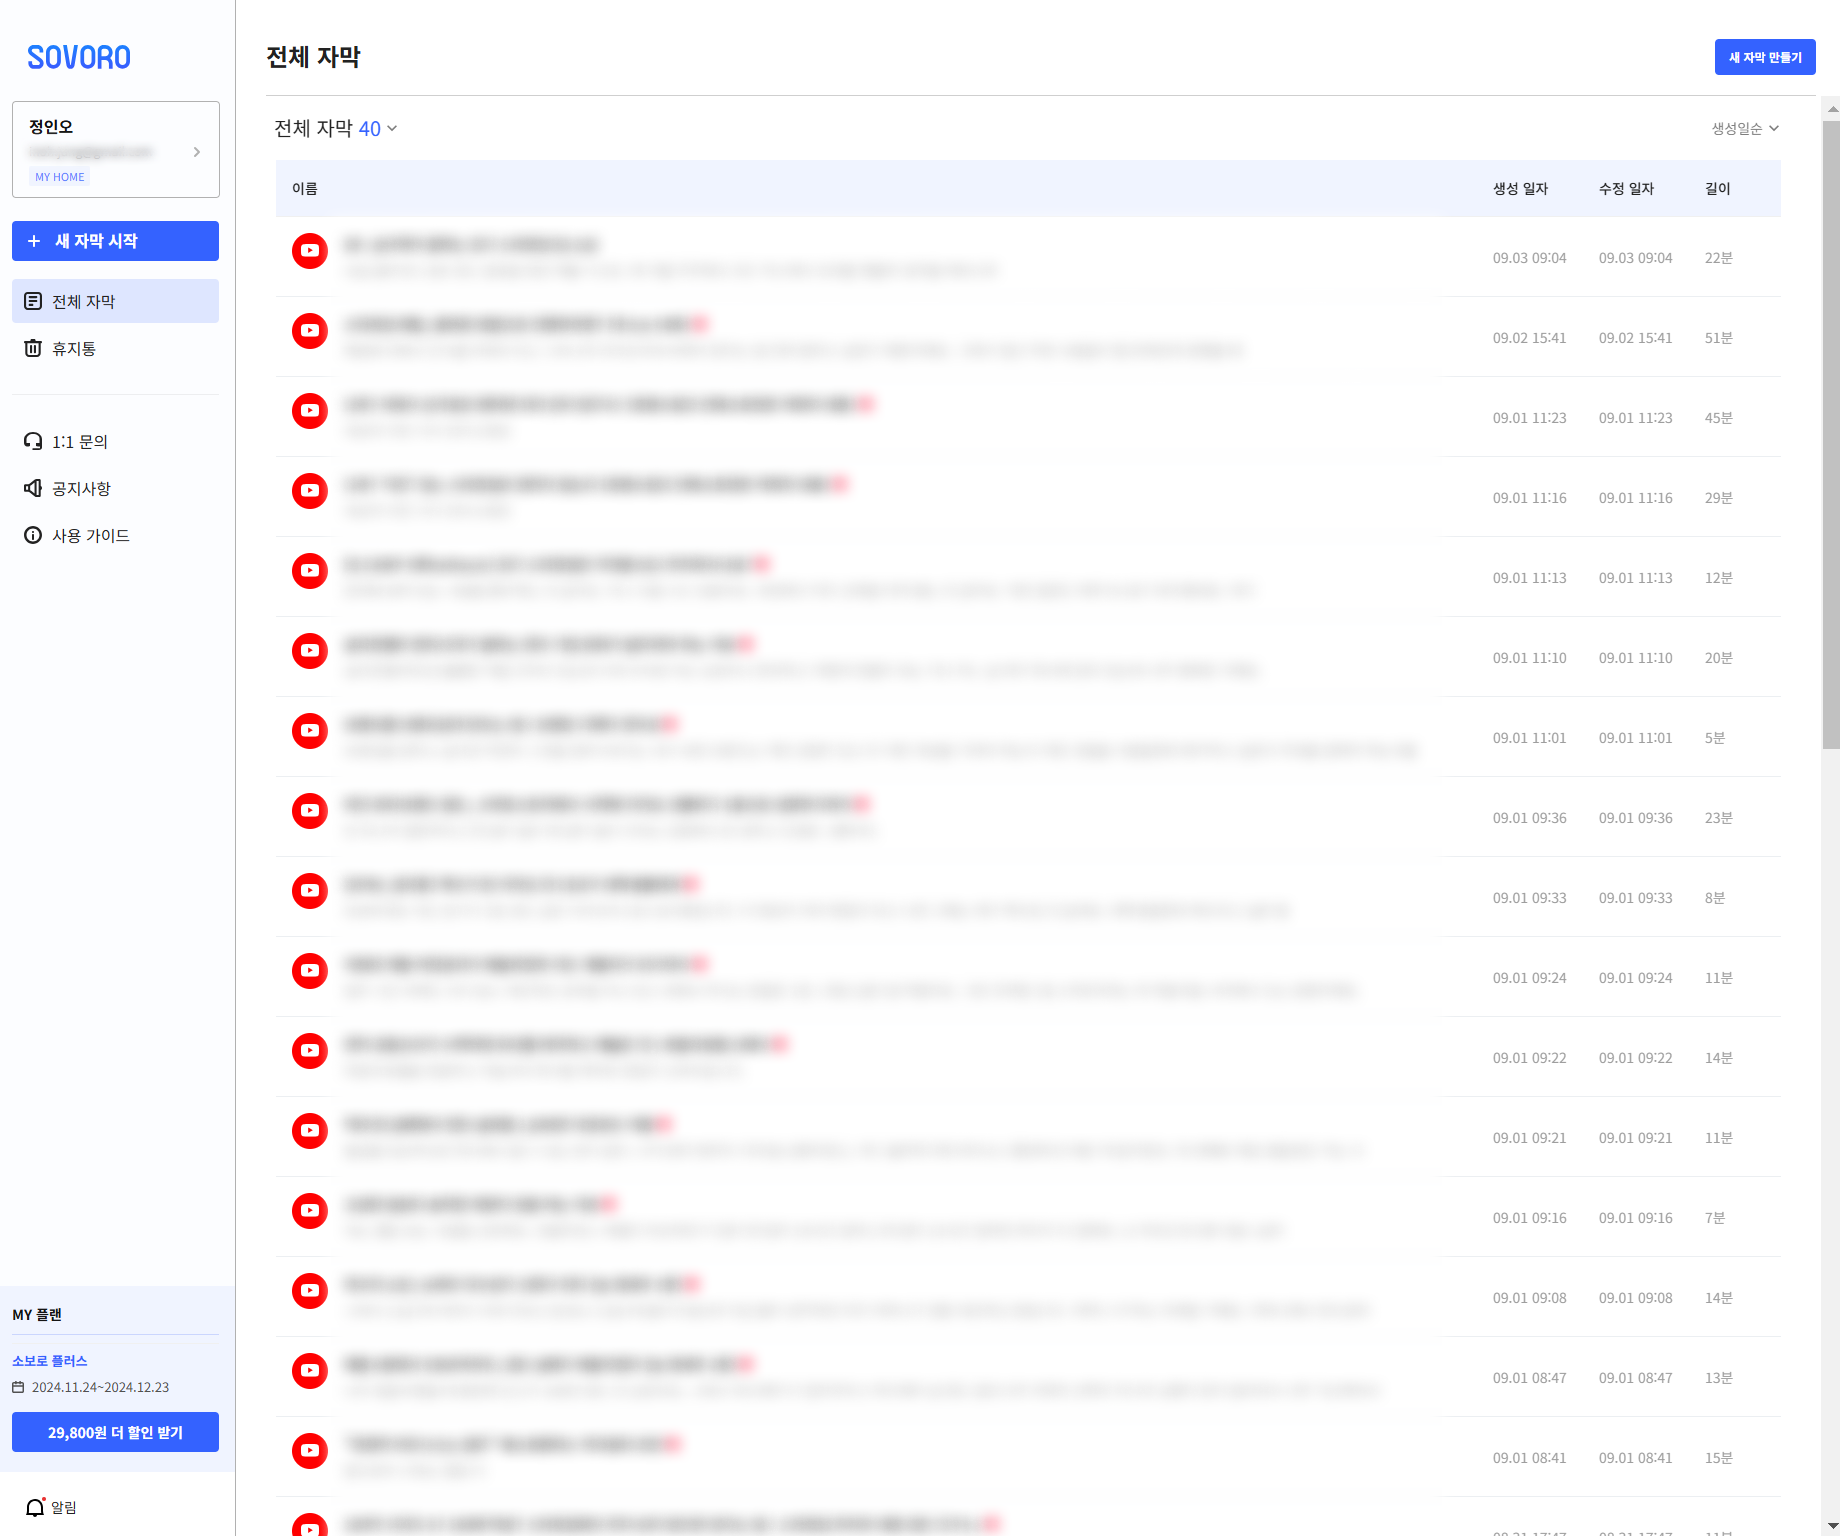Click YouTube icon of the 09.01 09:22 row
The height and width of the screenshot is (1538, 1840).
pos(310,1051)
